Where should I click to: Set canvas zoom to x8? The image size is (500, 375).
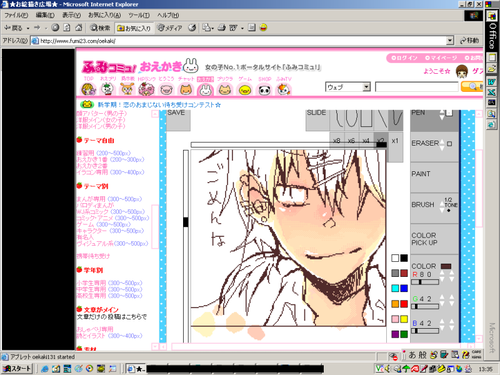pyautogui.click(x=337, y=141)
